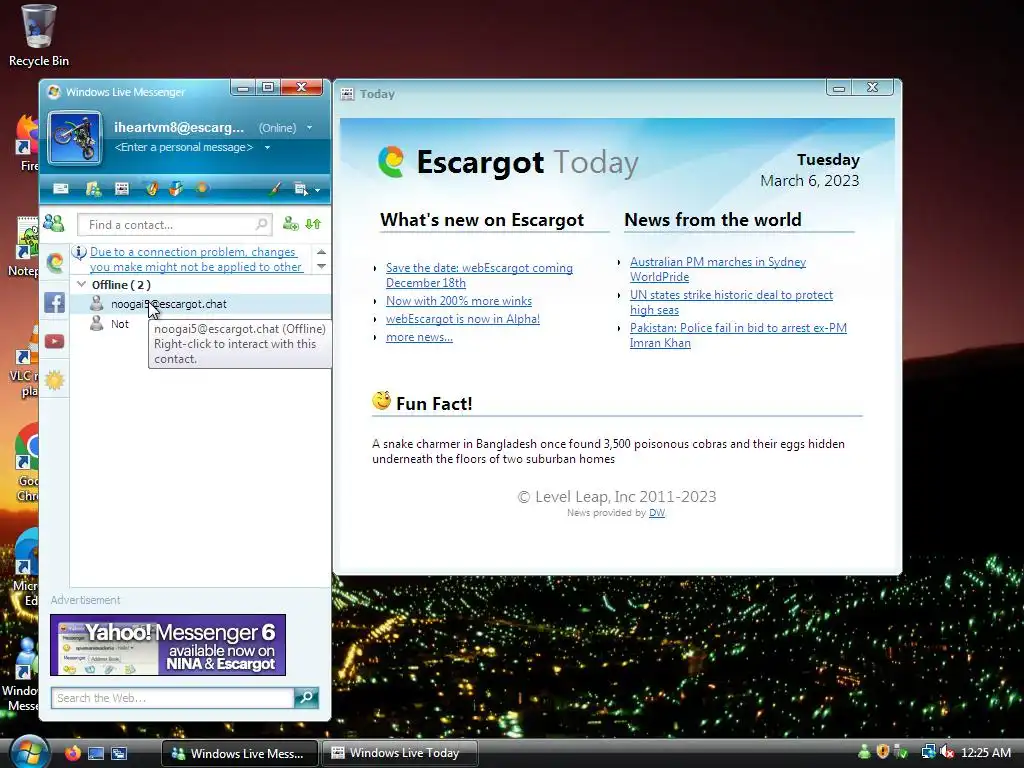
Task: Click the green Messenger tray icon
Action: [x=864, y=752]
